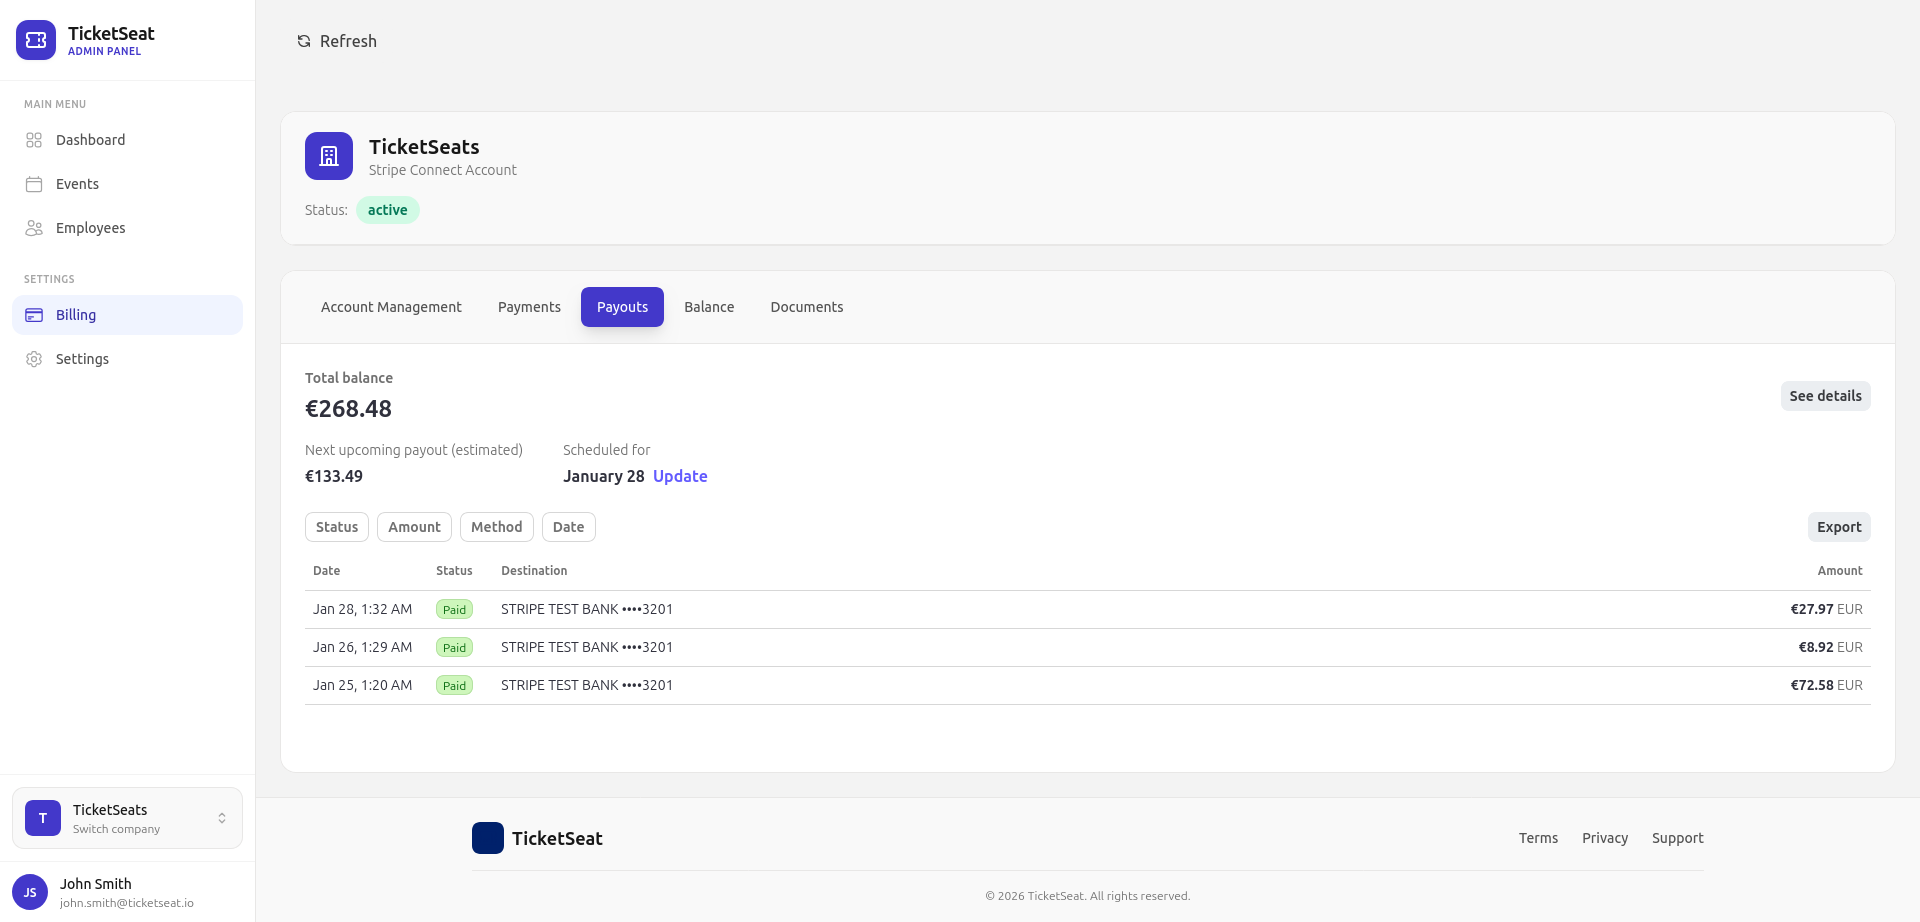This screenshot has height=922, width=1920.
Task: Click John Smith user profile name
Action: tap(96, 884)
